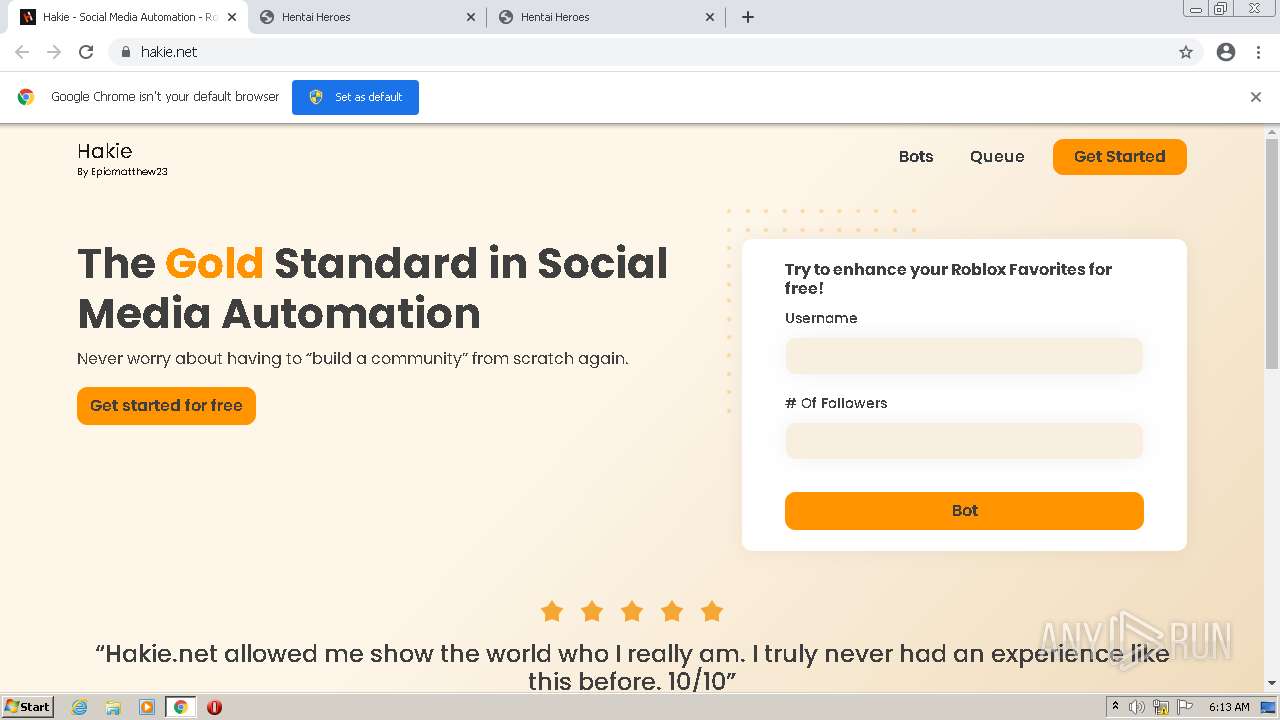This screenshot has width=1280, height=720.
Task: Click the By Epicmatthew23 subtitle text
Action: point(122,172)
